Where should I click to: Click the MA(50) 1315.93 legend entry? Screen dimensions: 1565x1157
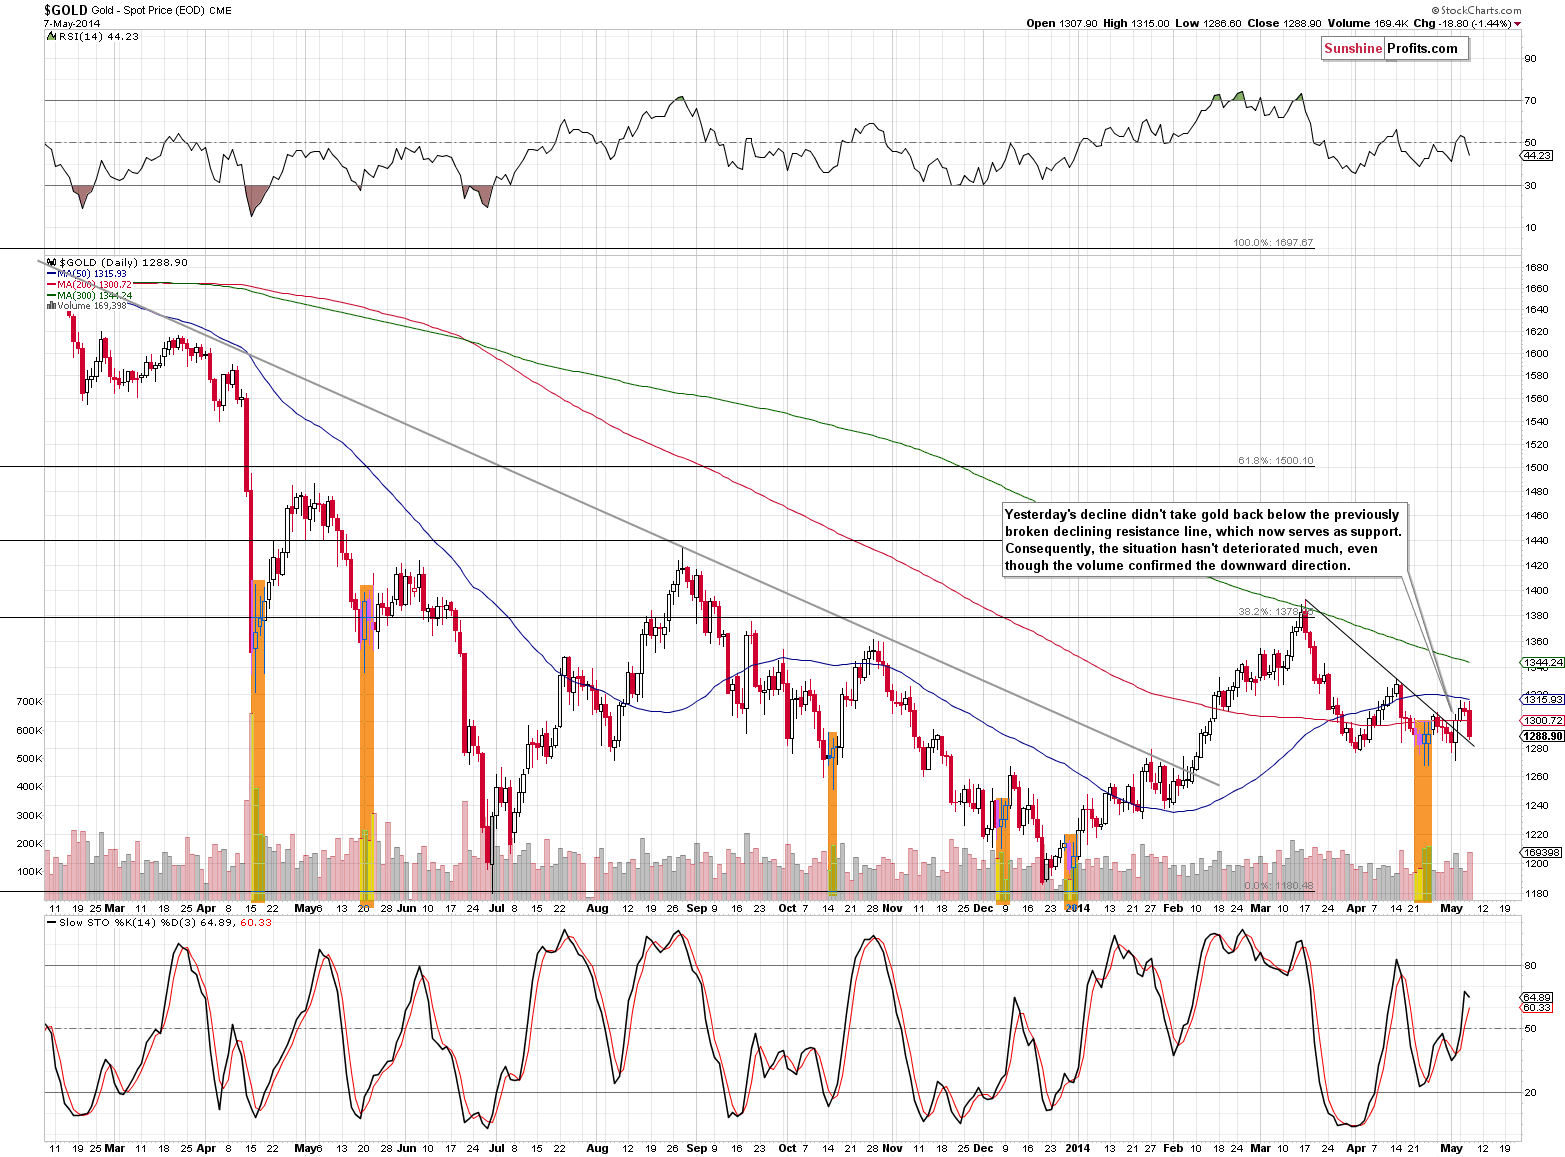pos(92,273)
